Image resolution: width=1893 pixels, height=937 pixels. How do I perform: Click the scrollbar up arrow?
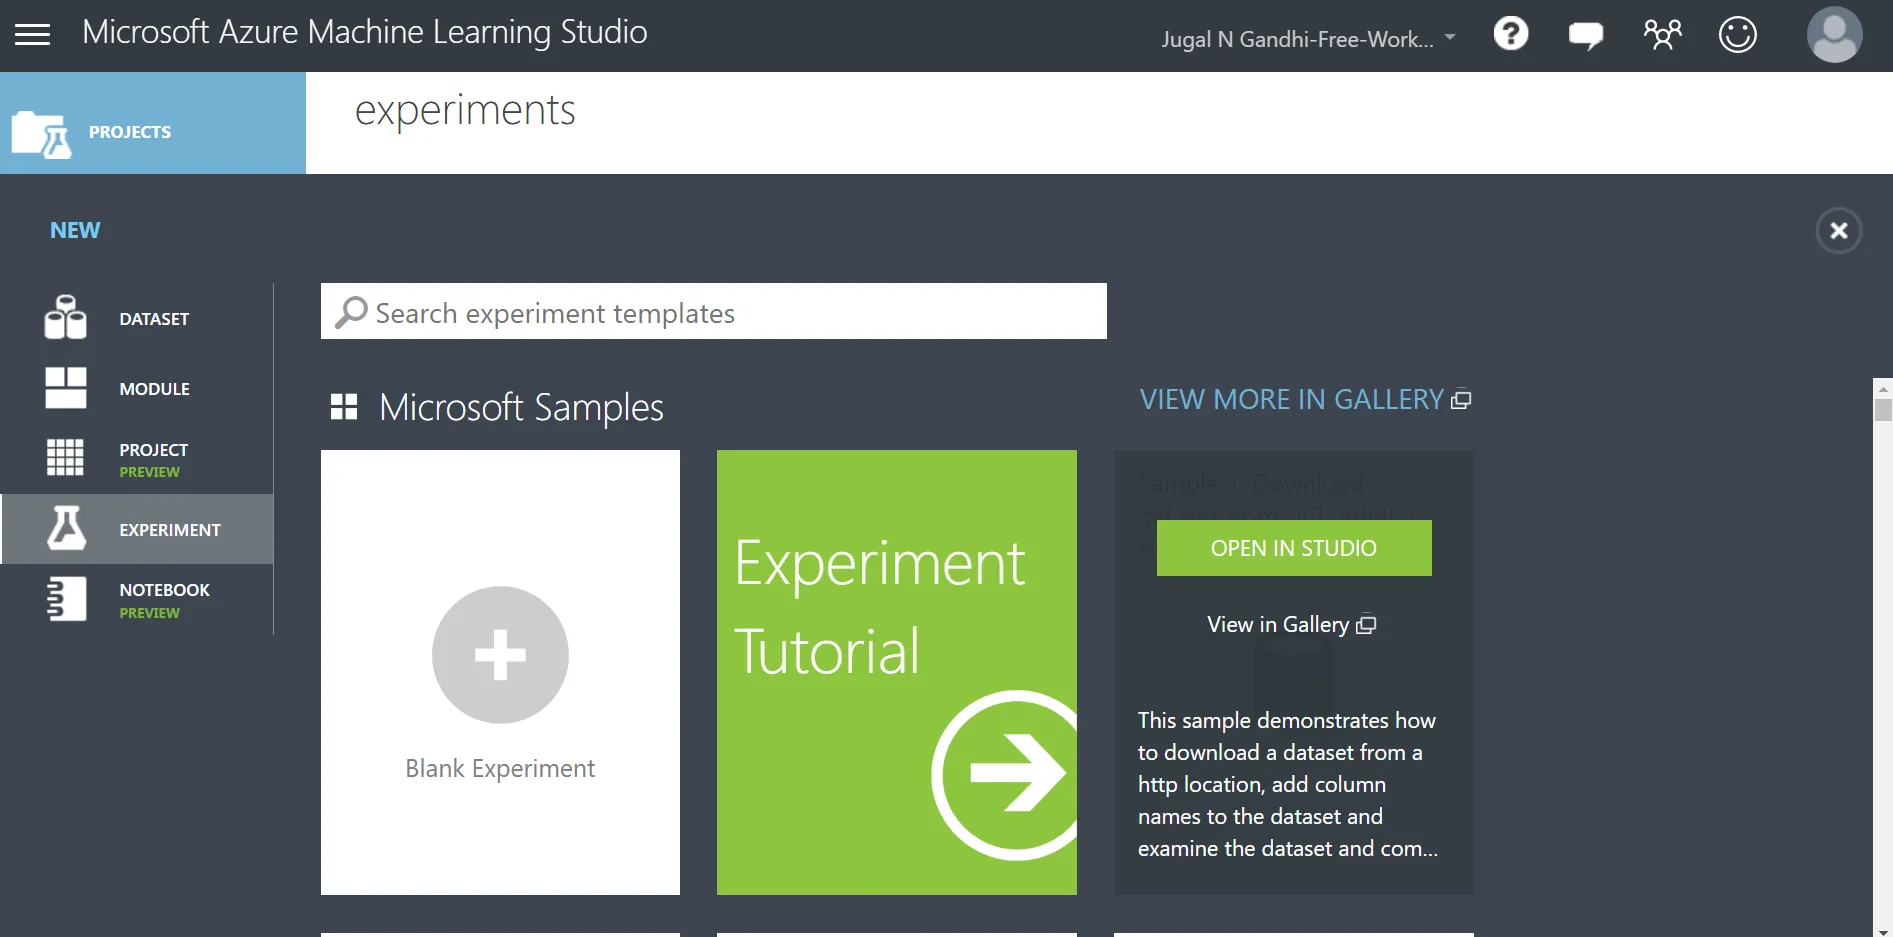click(x=1883, y=388)
